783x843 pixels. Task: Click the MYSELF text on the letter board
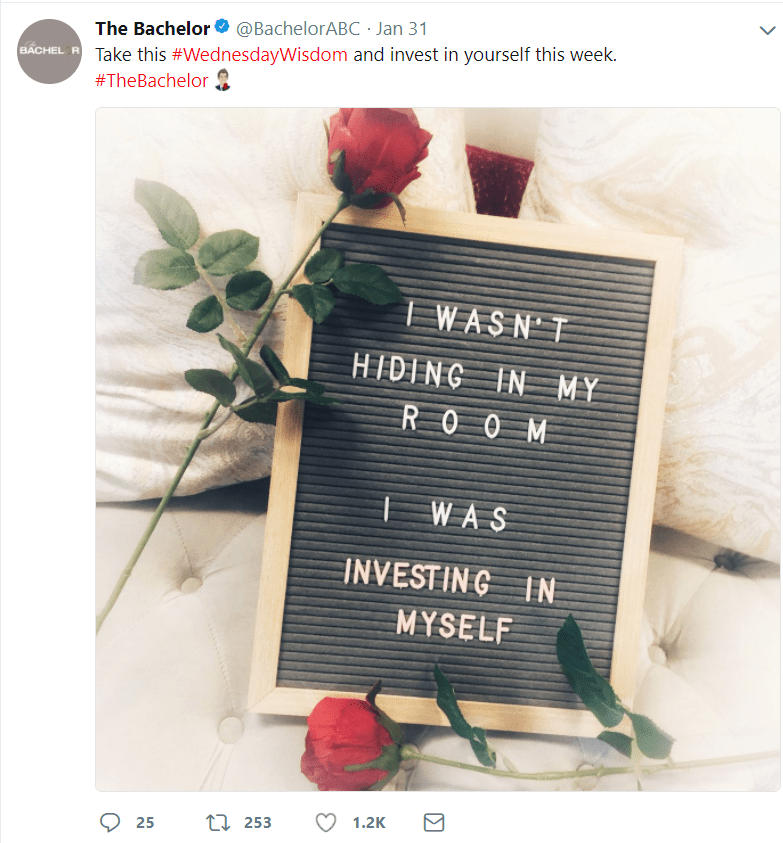tap(455, 626)
